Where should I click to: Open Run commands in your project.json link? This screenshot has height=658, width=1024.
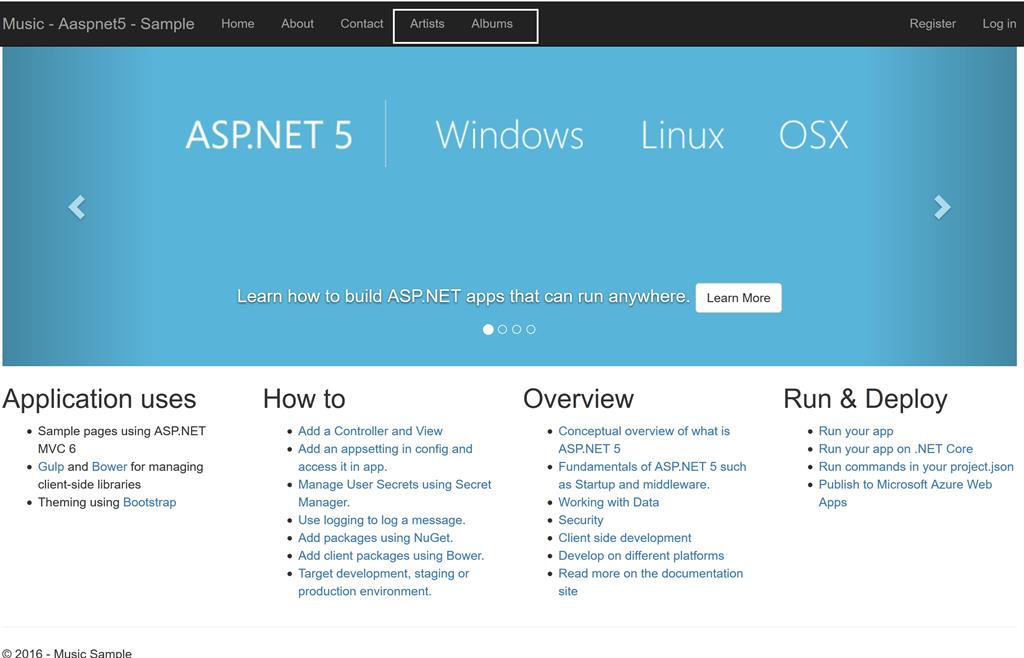tap(916, 467)
